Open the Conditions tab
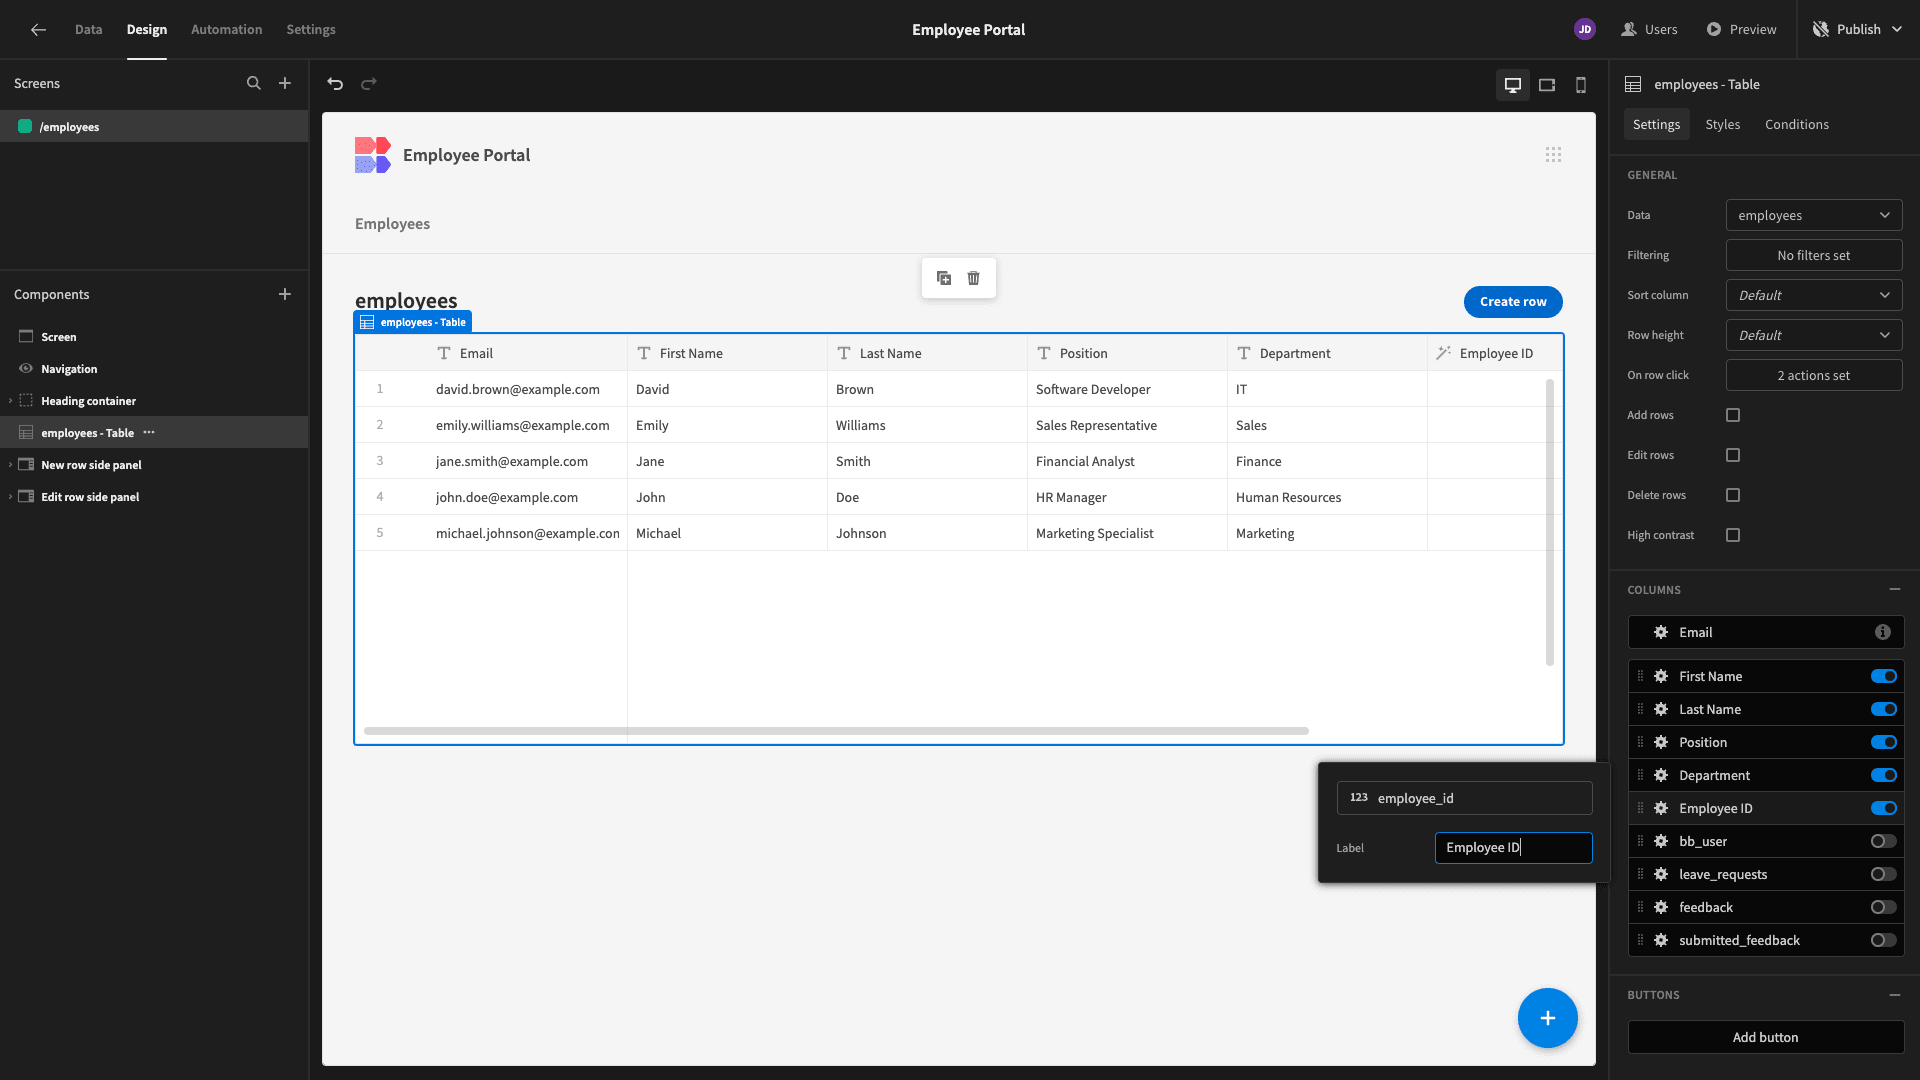1920x1080 pixels. pyautogui.click(x=1797, y=125)
